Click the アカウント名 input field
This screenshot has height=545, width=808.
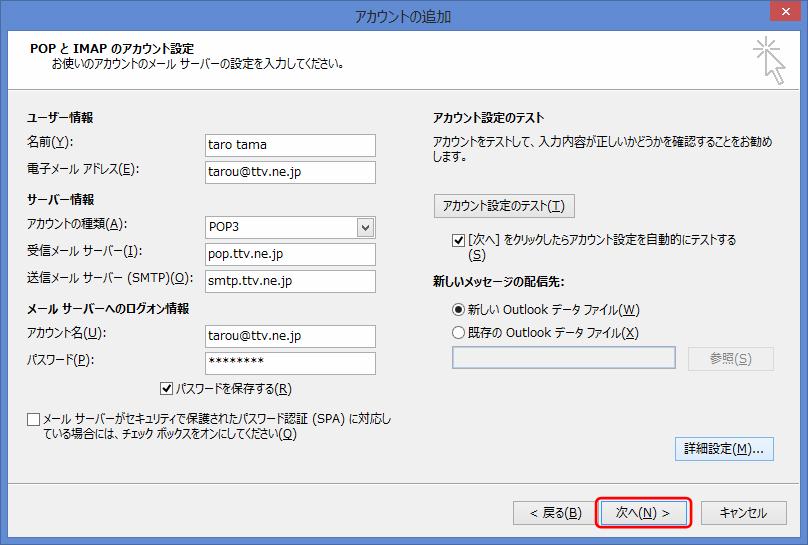(x=289, y=336)
